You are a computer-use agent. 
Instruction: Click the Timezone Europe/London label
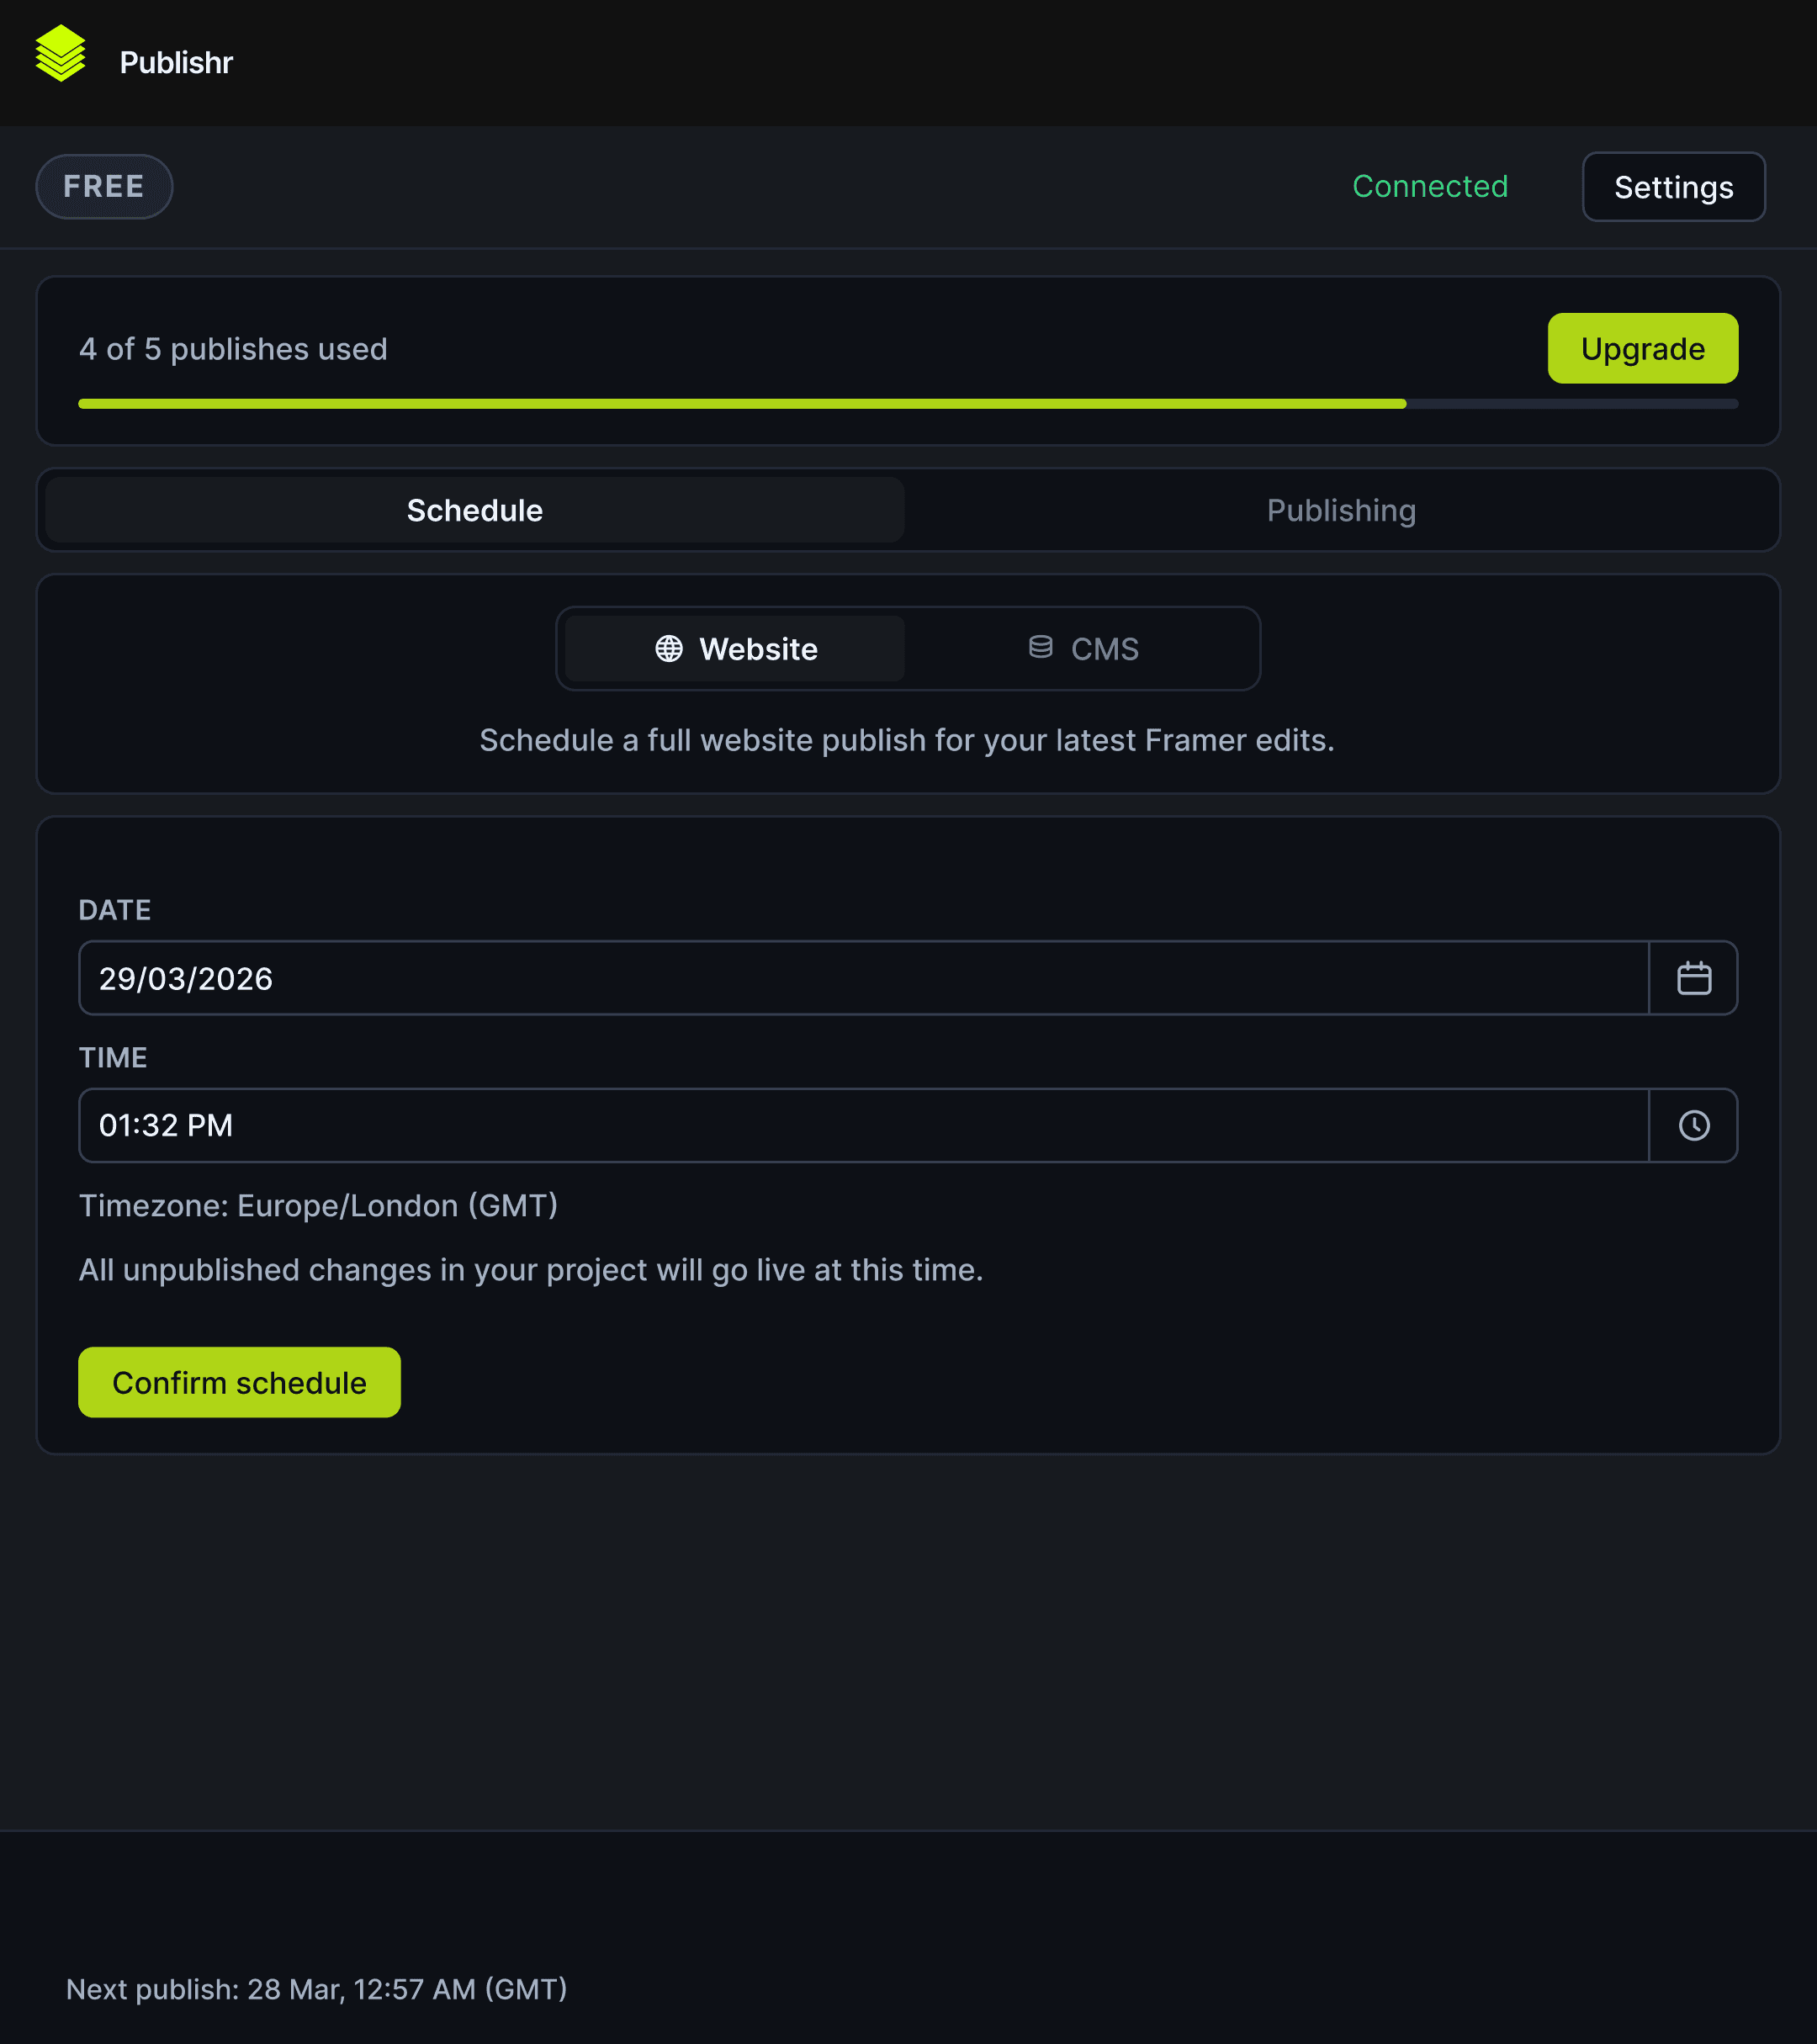318,1206
